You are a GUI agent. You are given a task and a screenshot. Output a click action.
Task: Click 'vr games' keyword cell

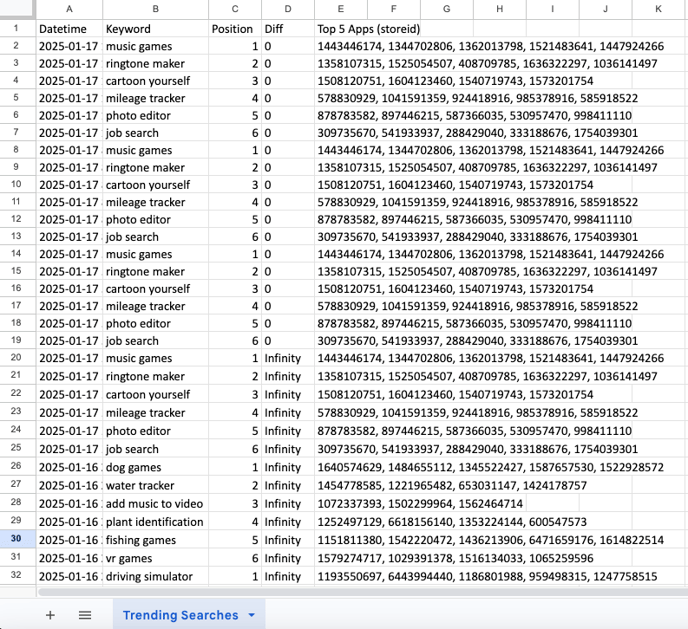click(x=155, y=558)
